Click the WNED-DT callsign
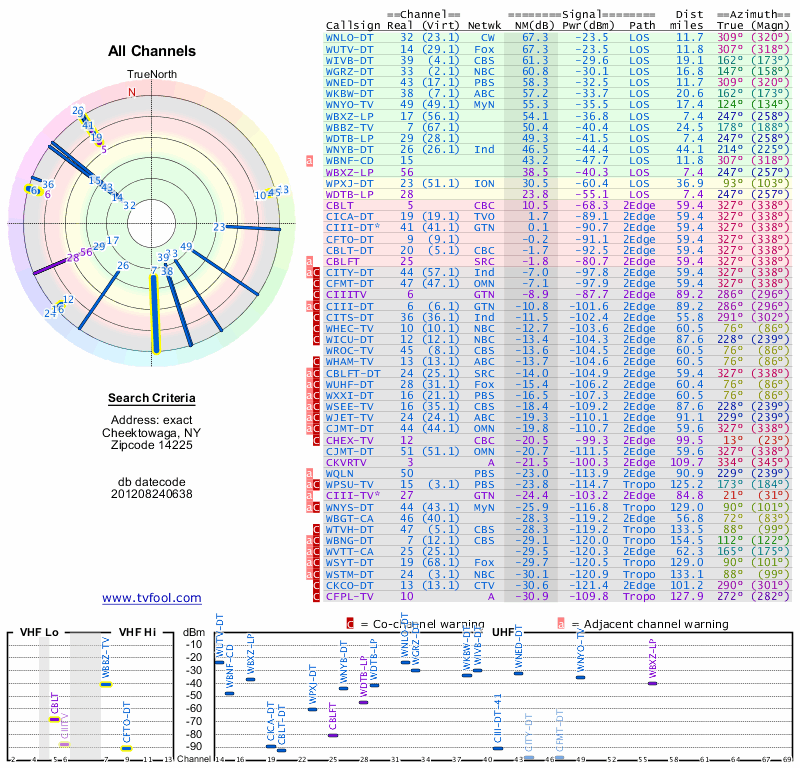This screenshot has width=800, height=768. pos(349,83)
